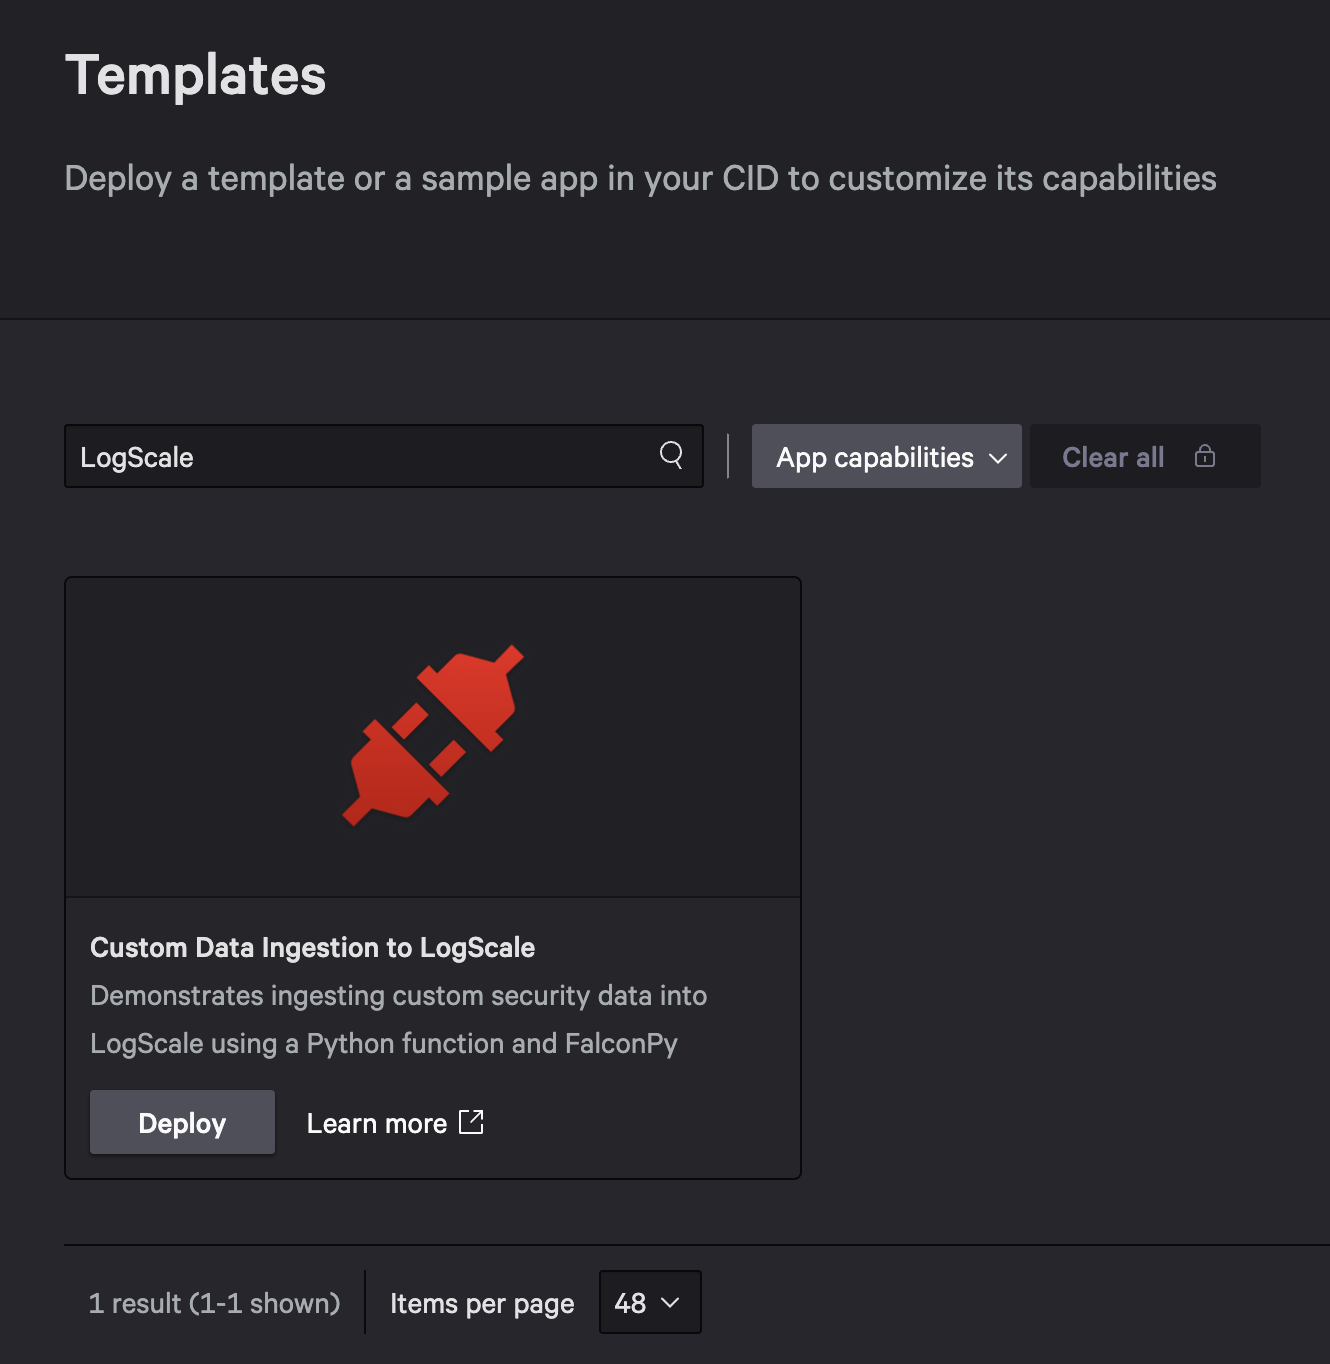Click the search icon inside the search bar
The height and width of the screenshot is (1364, 1330).
671,456
